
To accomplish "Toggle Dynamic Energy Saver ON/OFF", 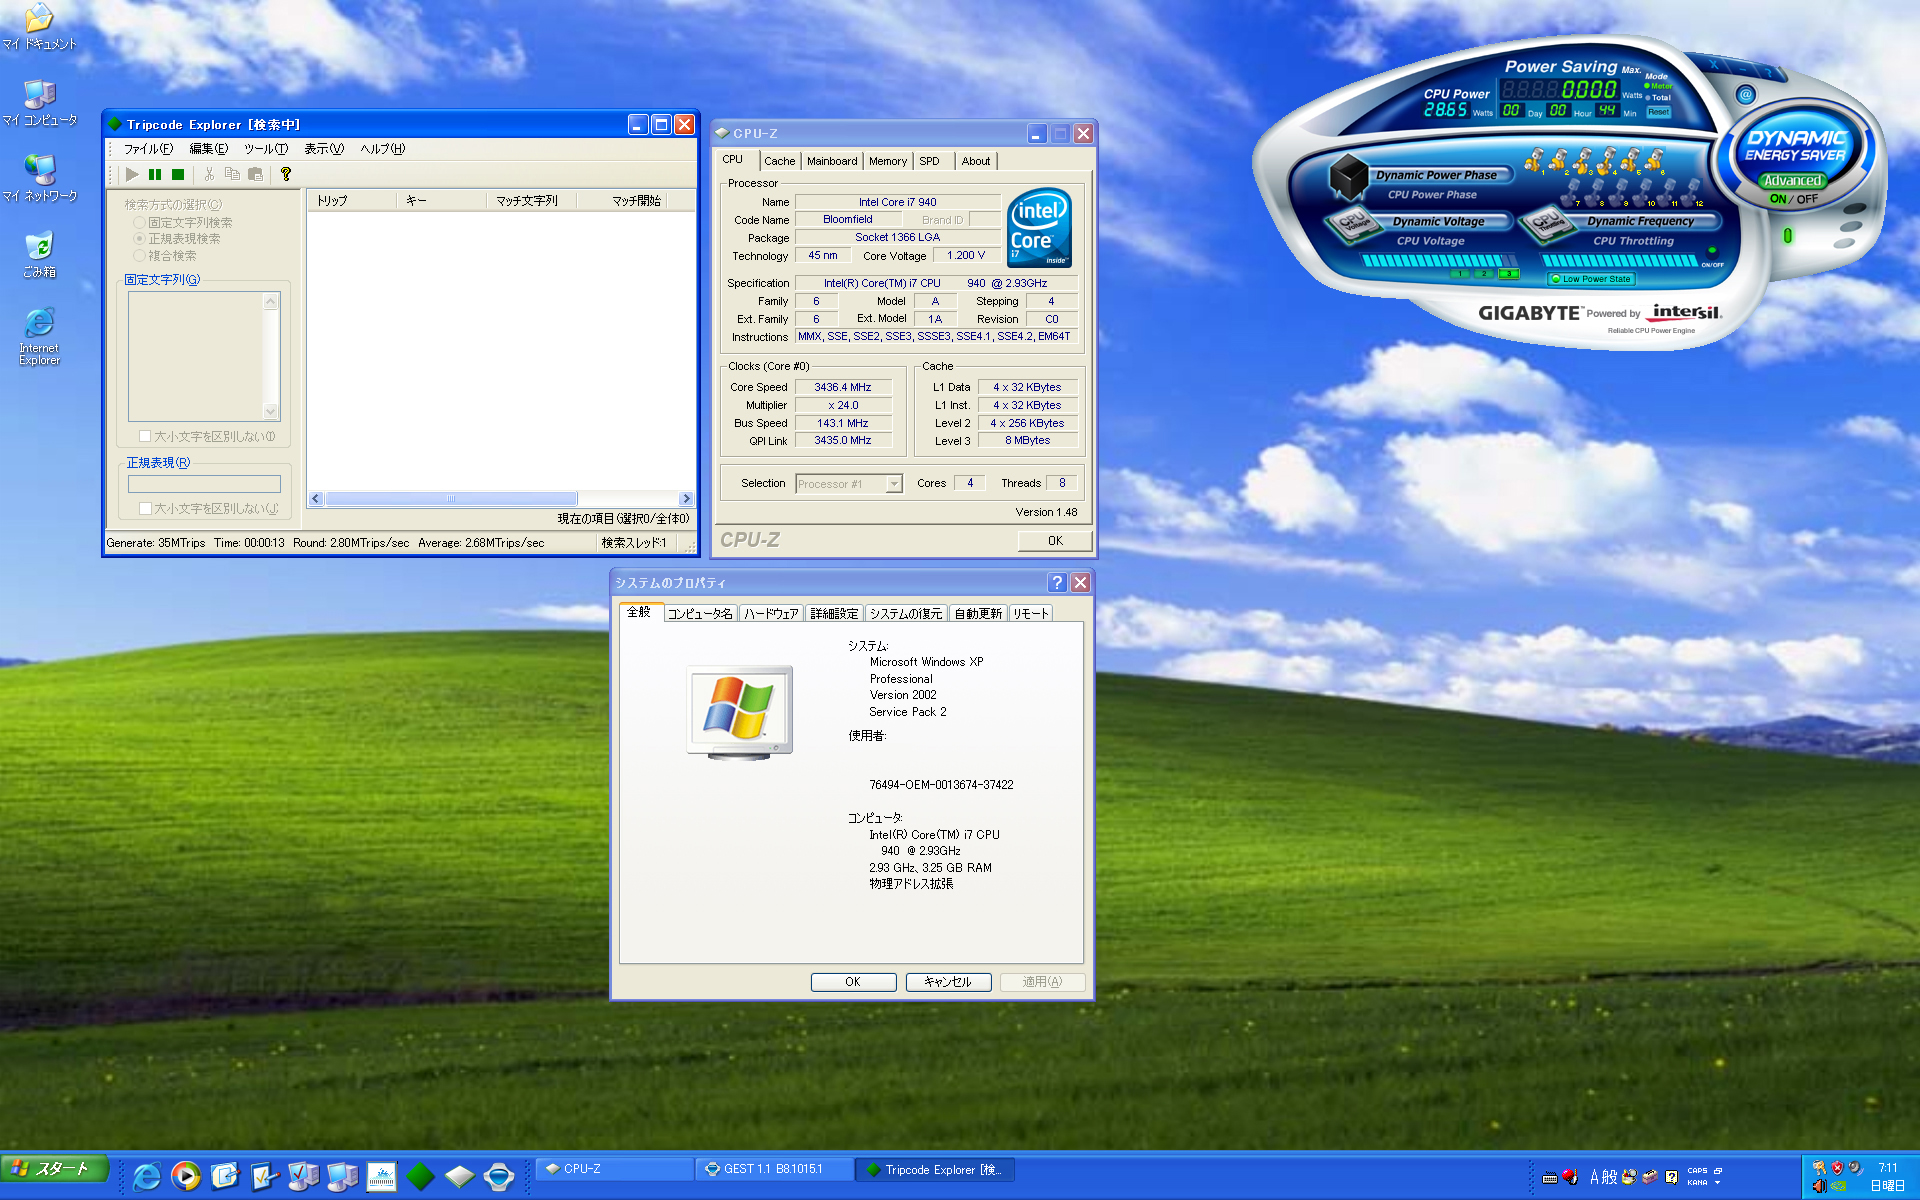I will (1793, 199).
